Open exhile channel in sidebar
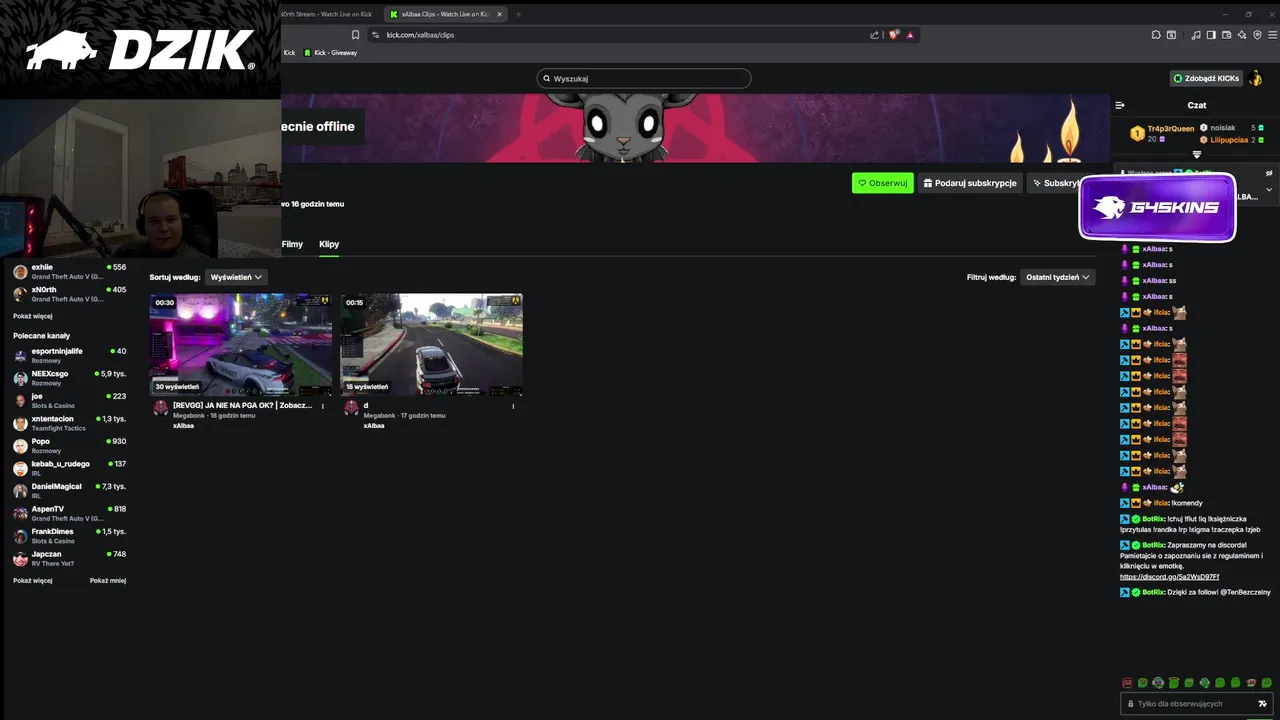Image resolution: width=1280 pixels, height=720 pixels. [70, 271]
